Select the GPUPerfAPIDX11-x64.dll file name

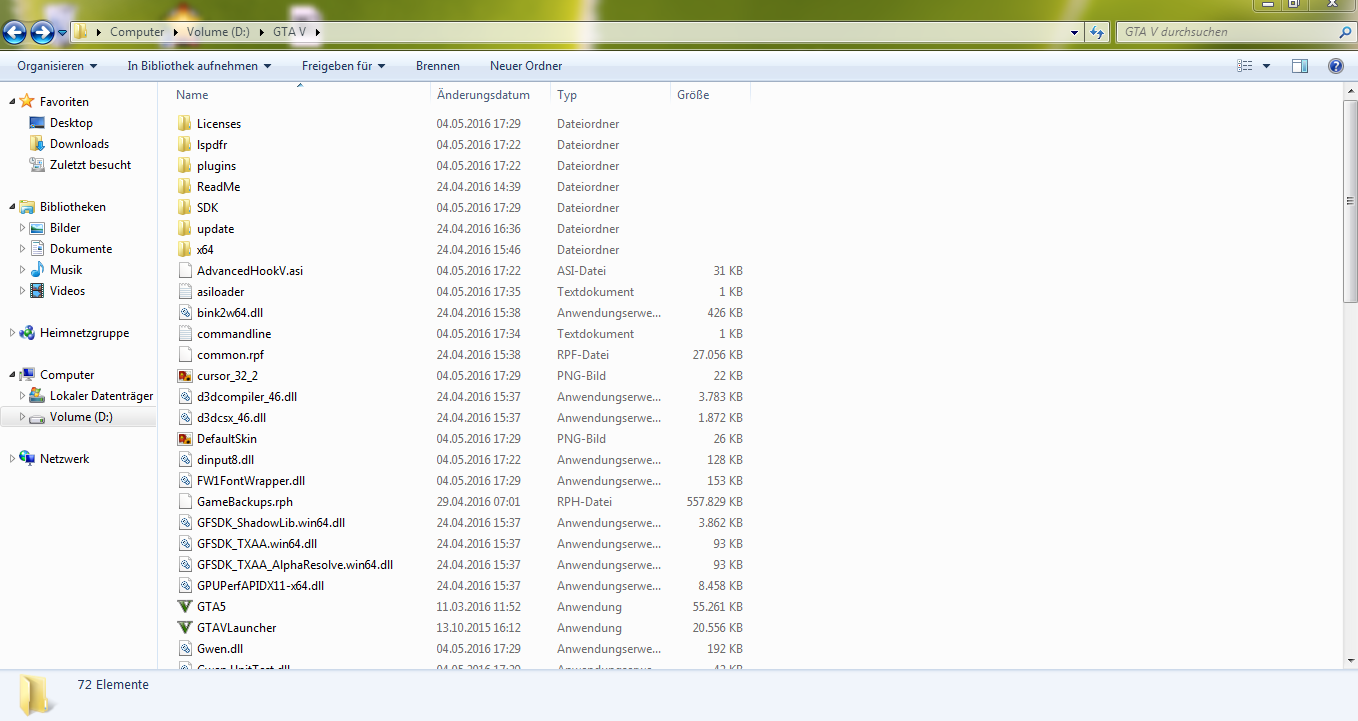pyautogui.click(x=261, y=586)
